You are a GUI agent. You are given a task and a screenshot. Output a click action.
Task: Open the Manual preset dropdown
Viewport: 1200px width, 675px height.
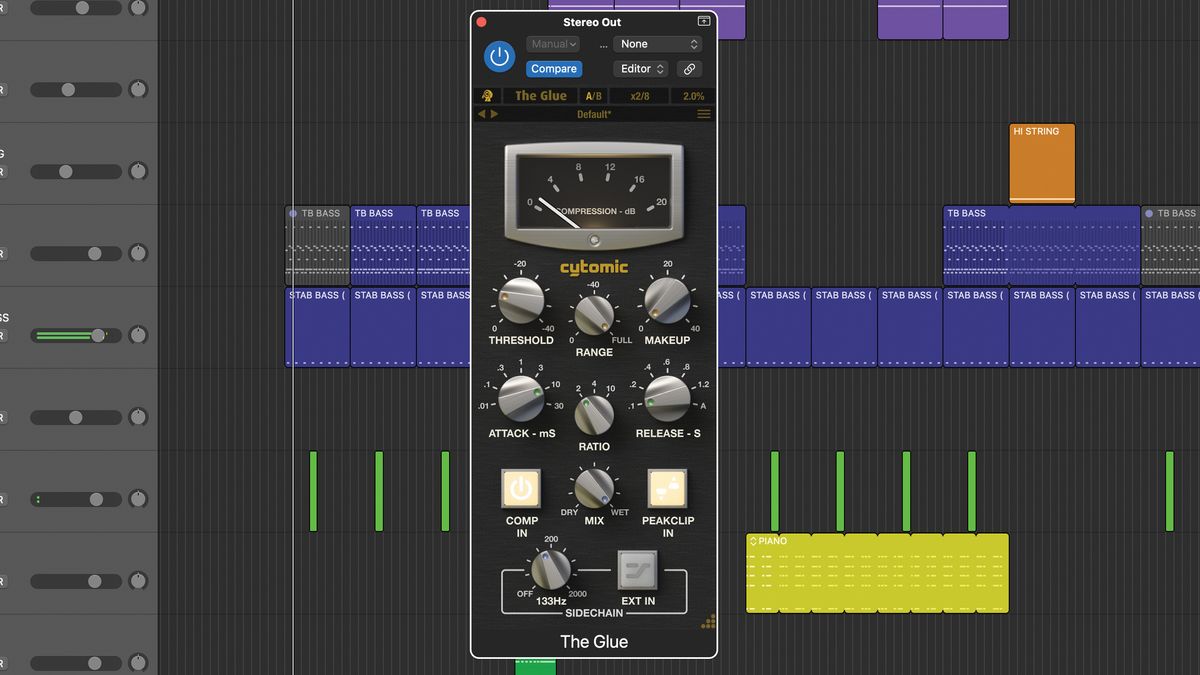[553, 44]
